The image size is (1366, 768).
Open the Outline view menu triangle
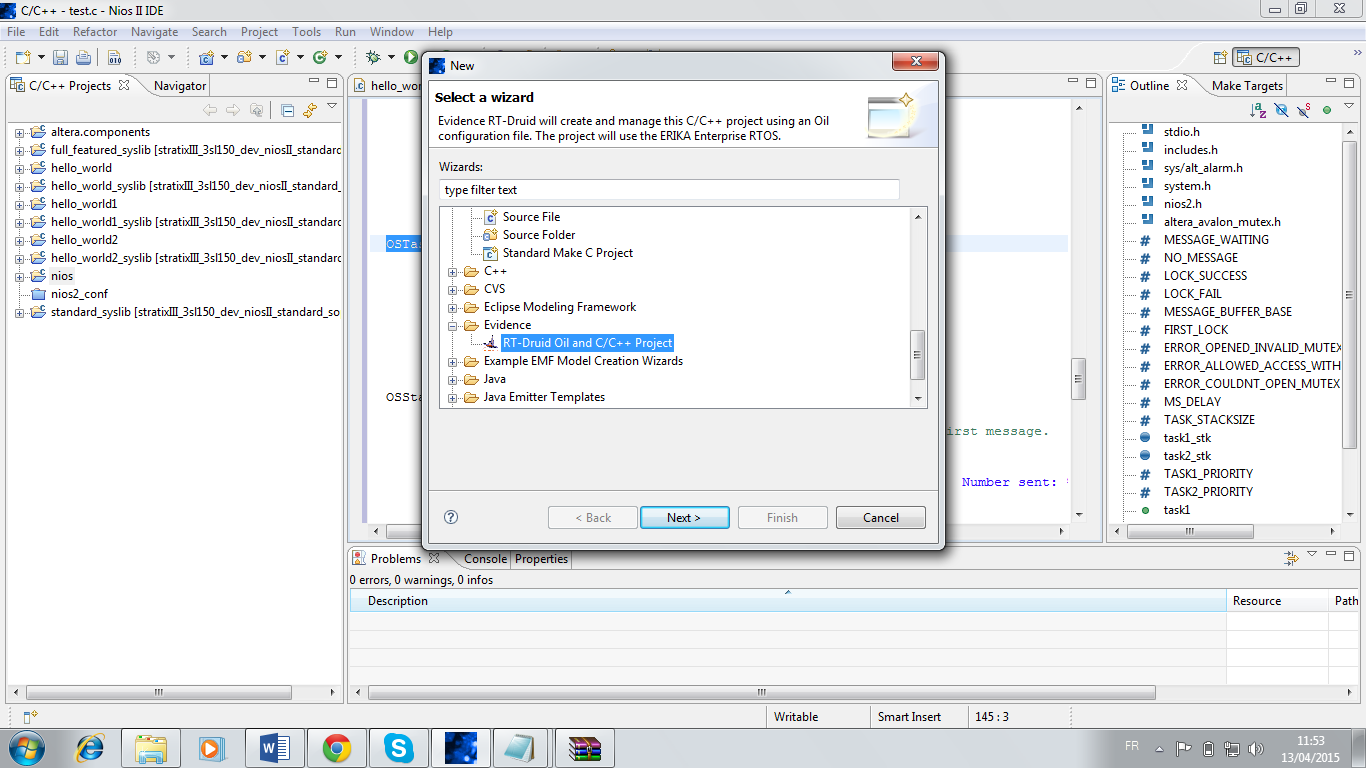[1348, 108]
